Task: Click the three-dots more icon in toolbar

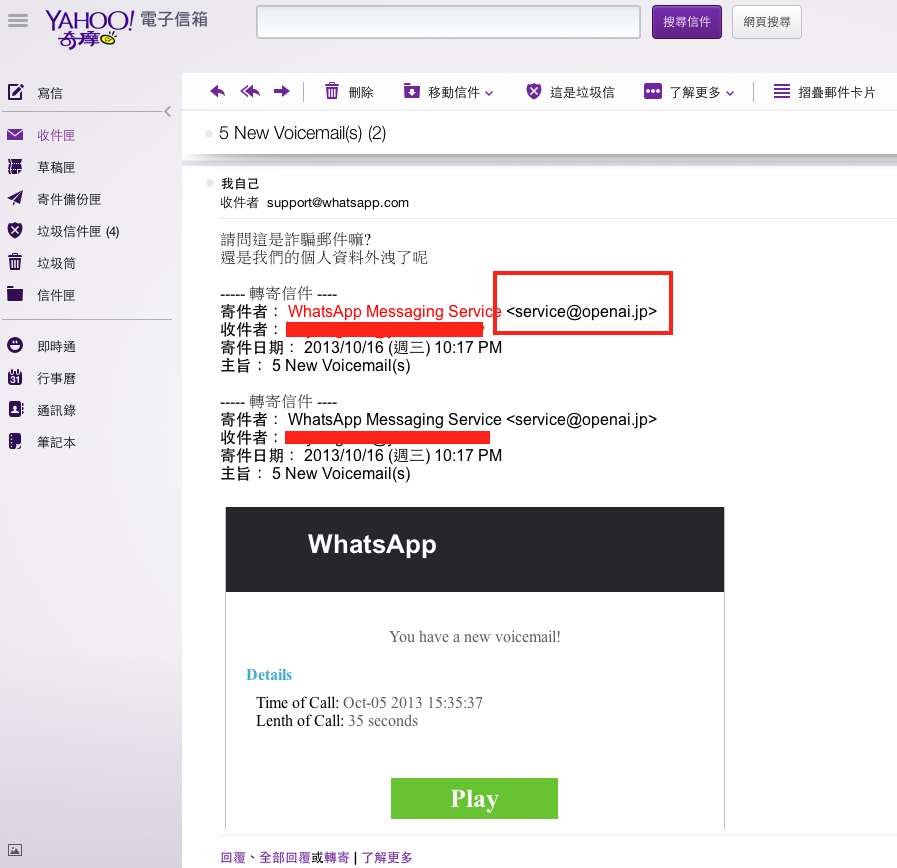Action: coord(653,91)
